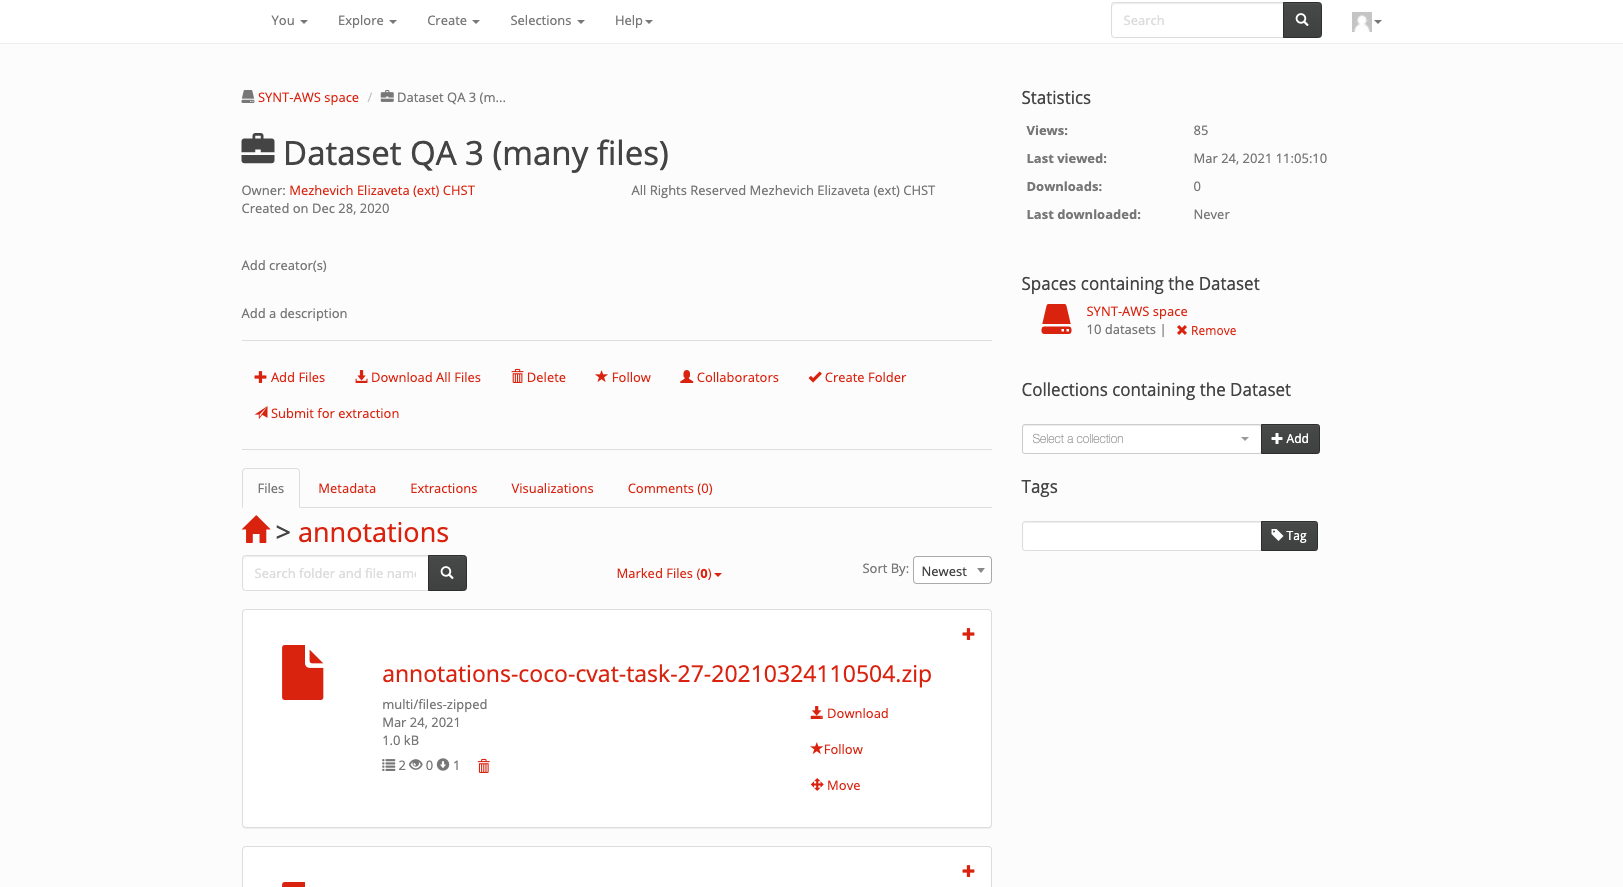Open the Help menu
Viewport: 1623px width, 887px height.
633,21
